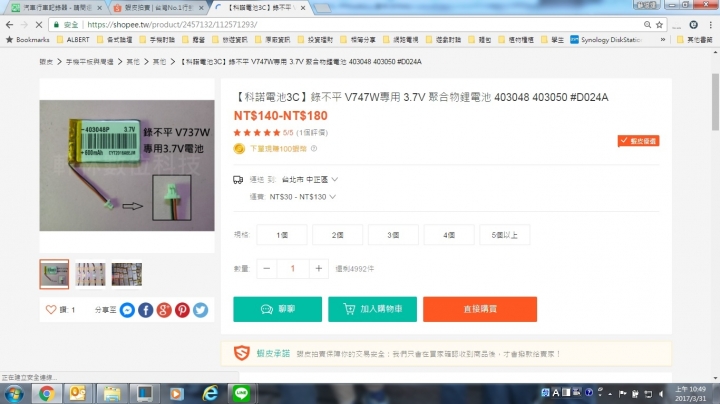720x404 pixels.
Task: Like the product with the heart icon
Action: click(51, 310)
